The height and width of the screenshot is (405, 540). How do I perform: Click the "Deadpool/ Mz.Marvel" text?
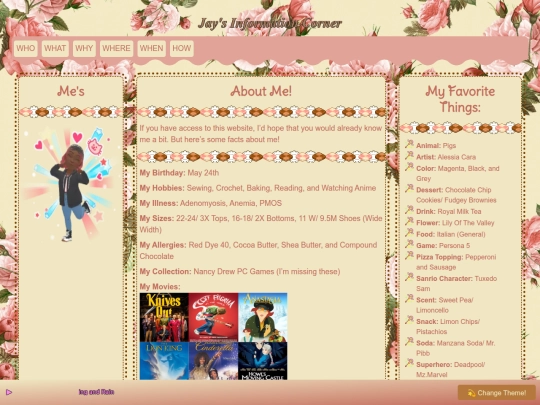(450, 370)
